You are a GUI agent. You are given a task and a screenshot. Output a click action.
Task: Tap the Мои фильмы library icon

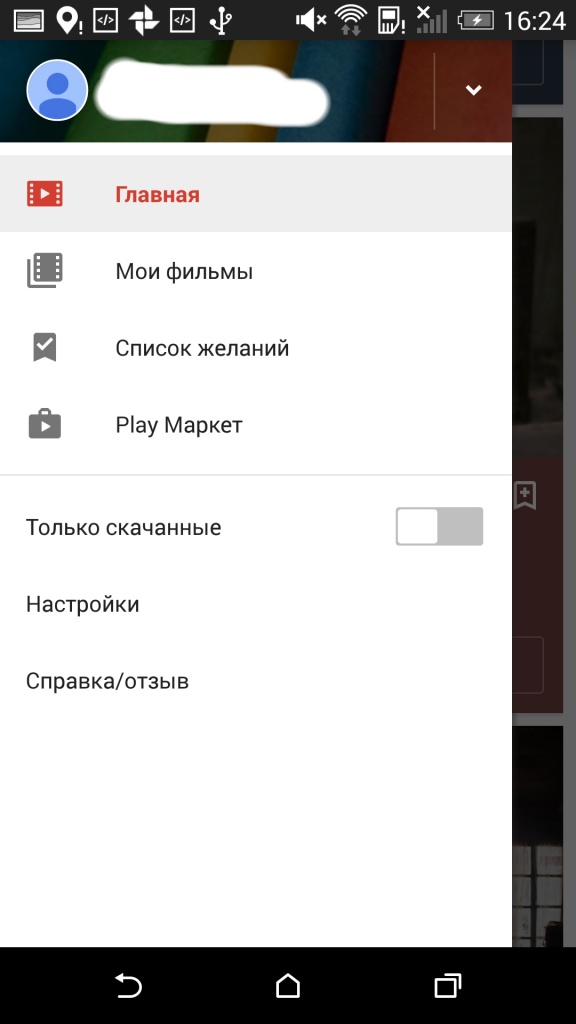(44, 270)
